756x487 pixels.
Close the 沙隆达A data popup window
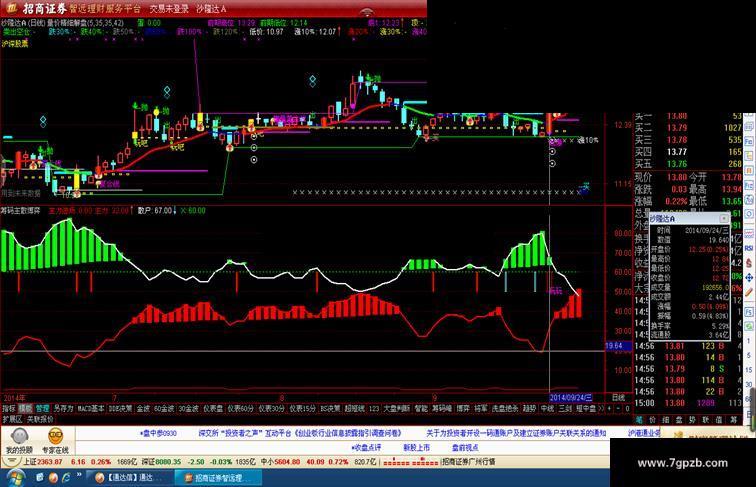click(x=724, y=218)
